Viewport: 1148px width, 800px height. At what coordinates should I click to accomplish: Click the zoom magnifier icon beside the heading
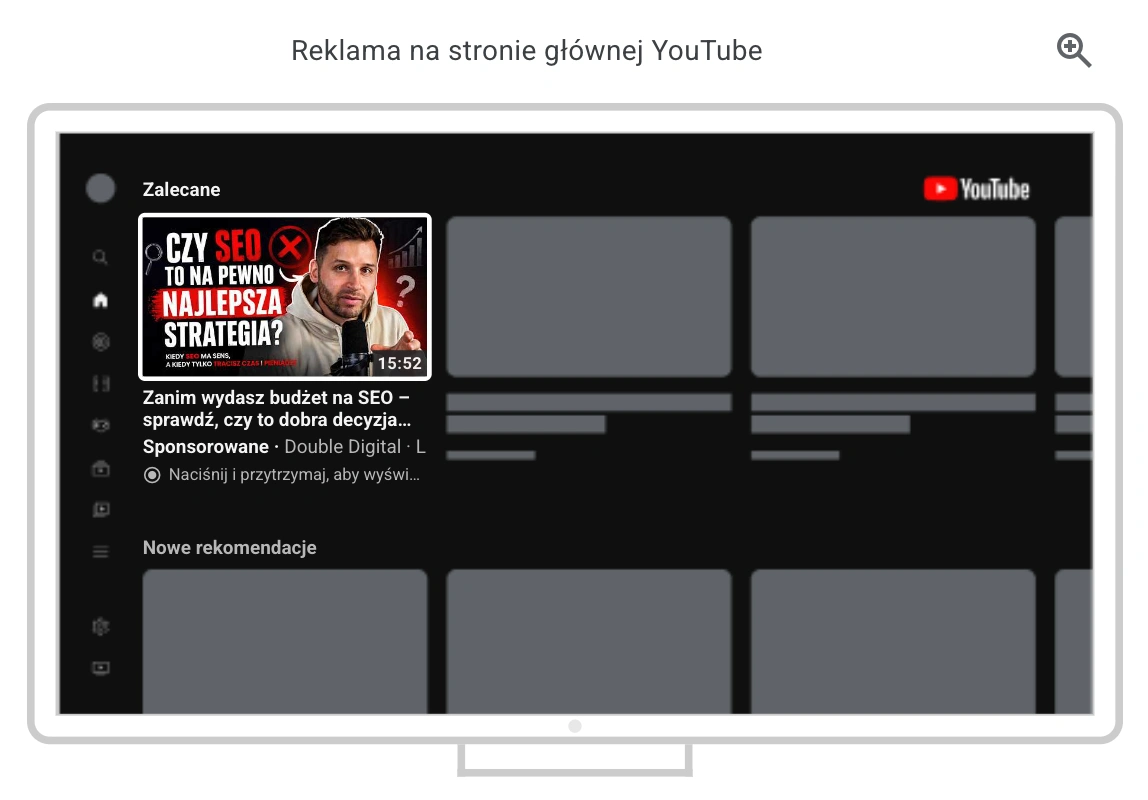point(1073,51)
